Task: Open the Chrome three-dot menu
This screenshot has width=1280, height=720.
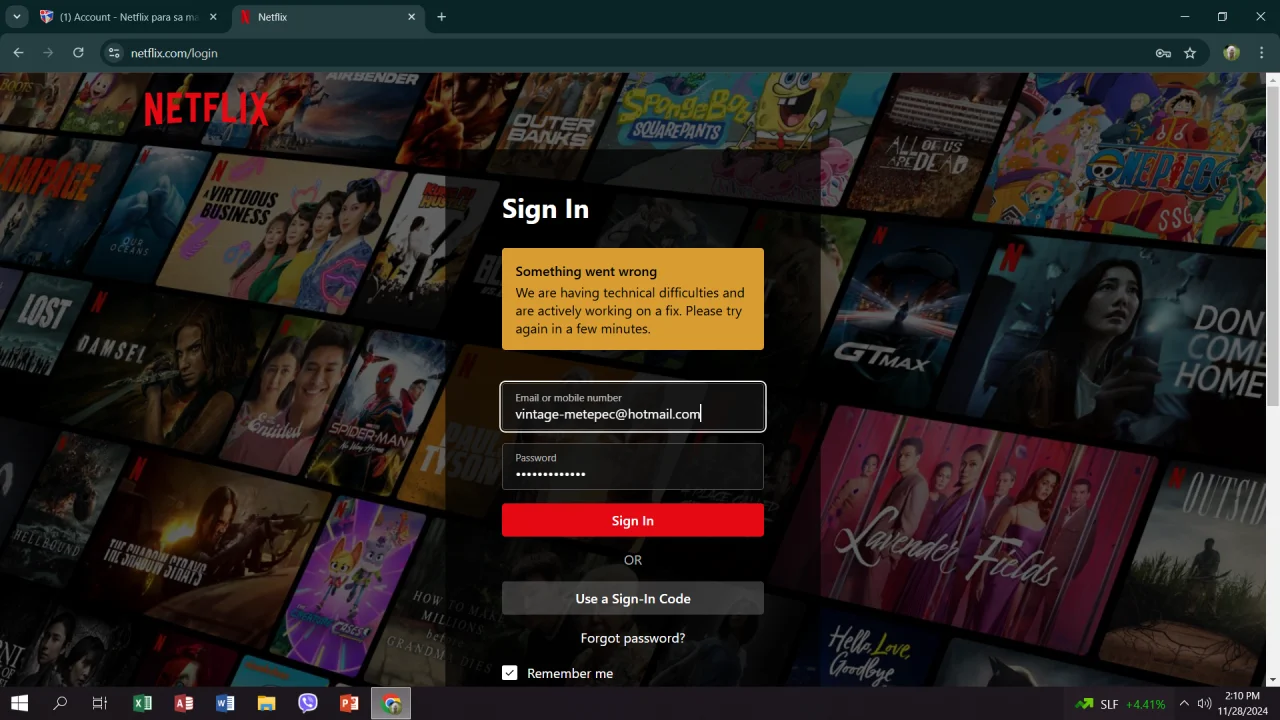Action: pyautogui.click(x=1262, y=53)
